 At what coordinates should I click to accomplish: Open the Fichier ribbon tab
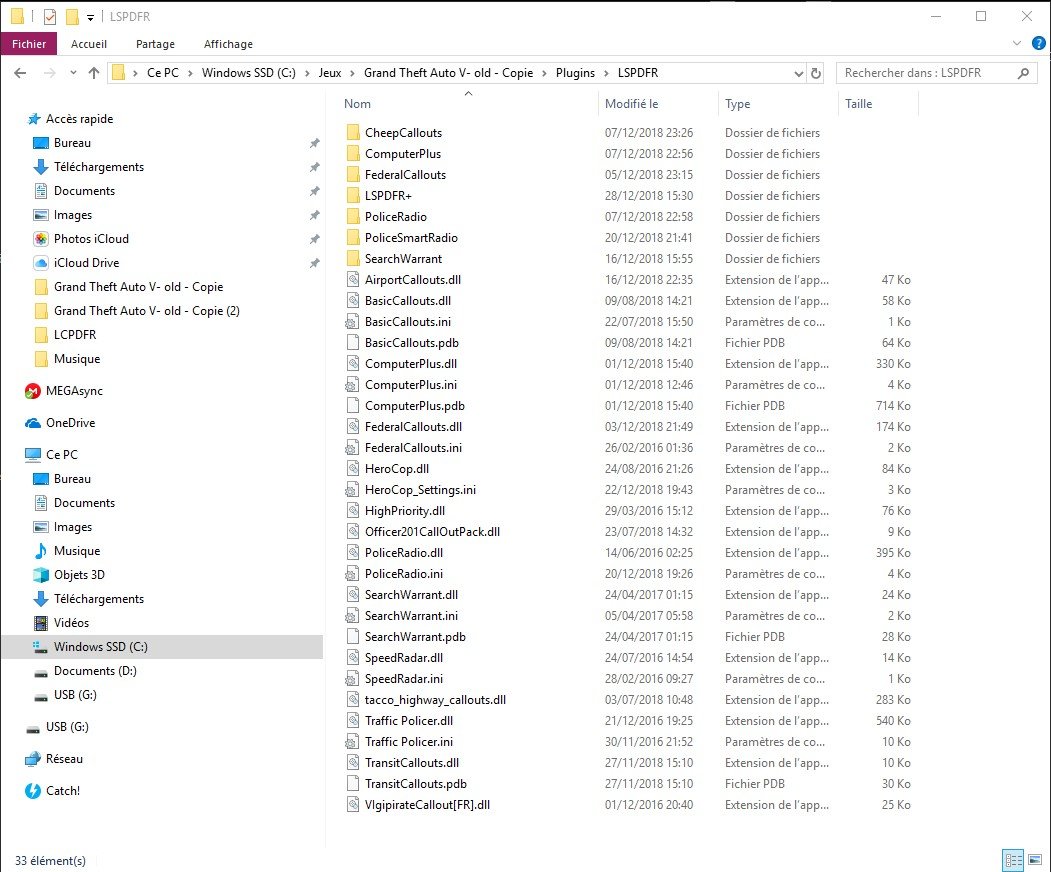click(29, 44)
